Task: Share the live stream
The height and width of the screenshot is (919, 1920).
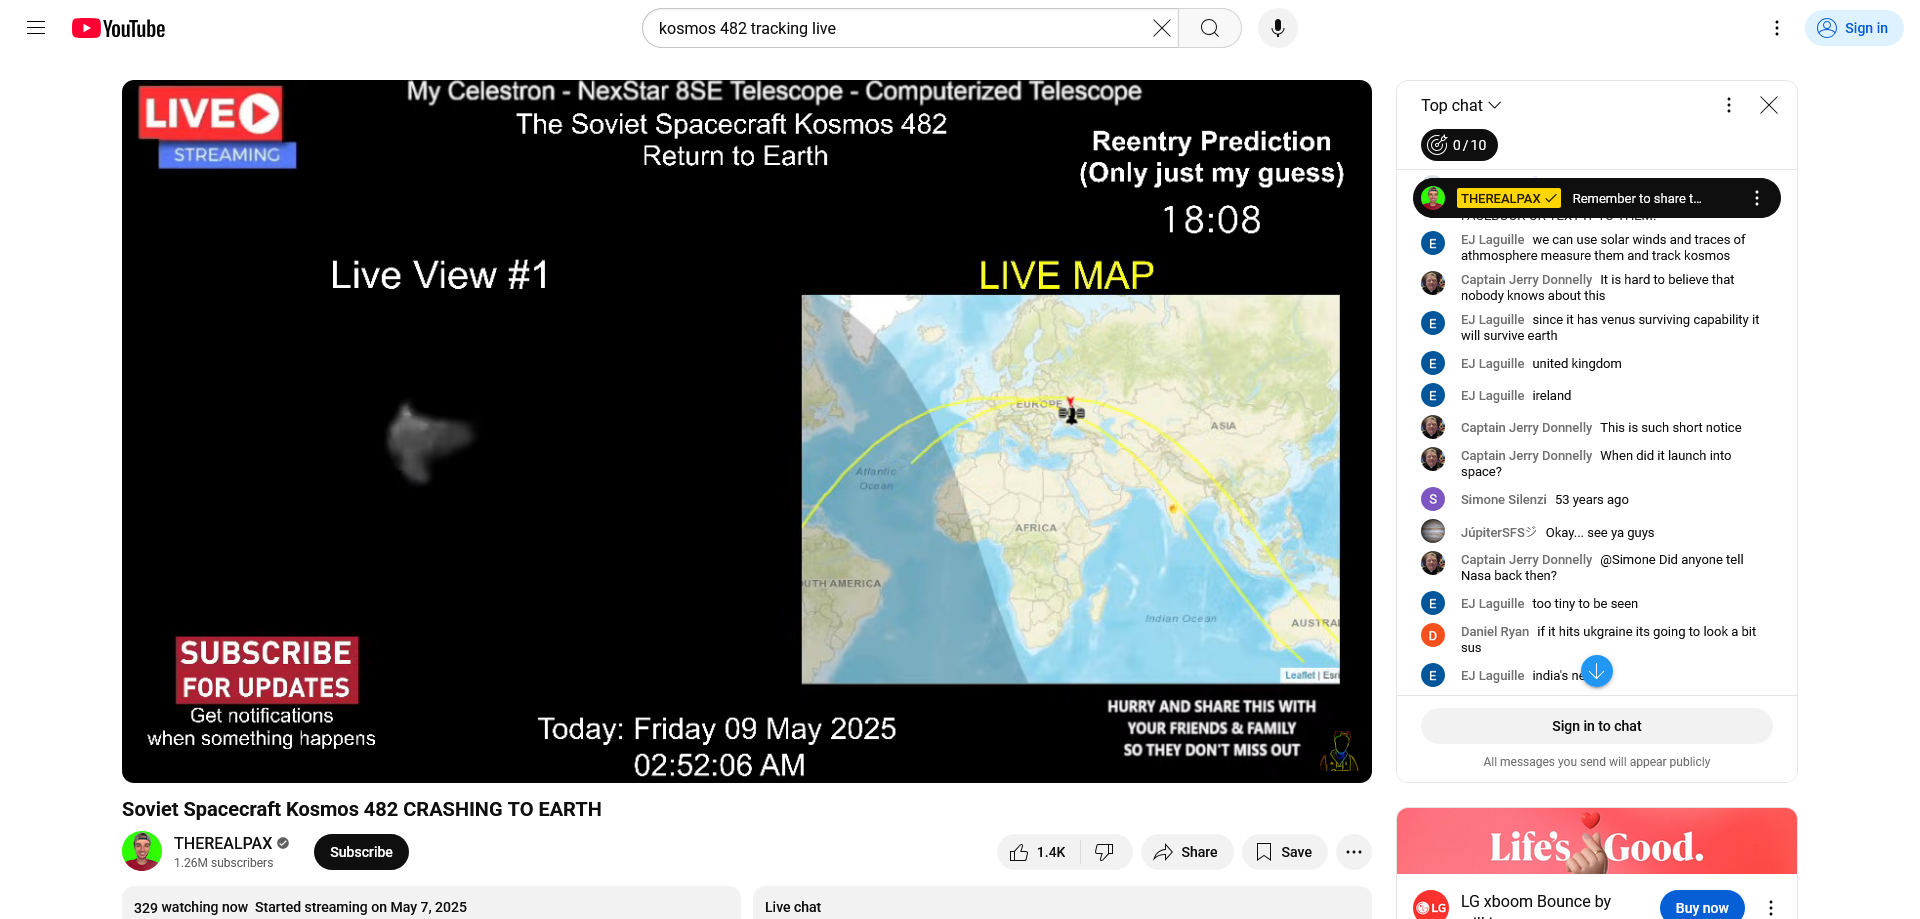Action: click(1186, 852)
